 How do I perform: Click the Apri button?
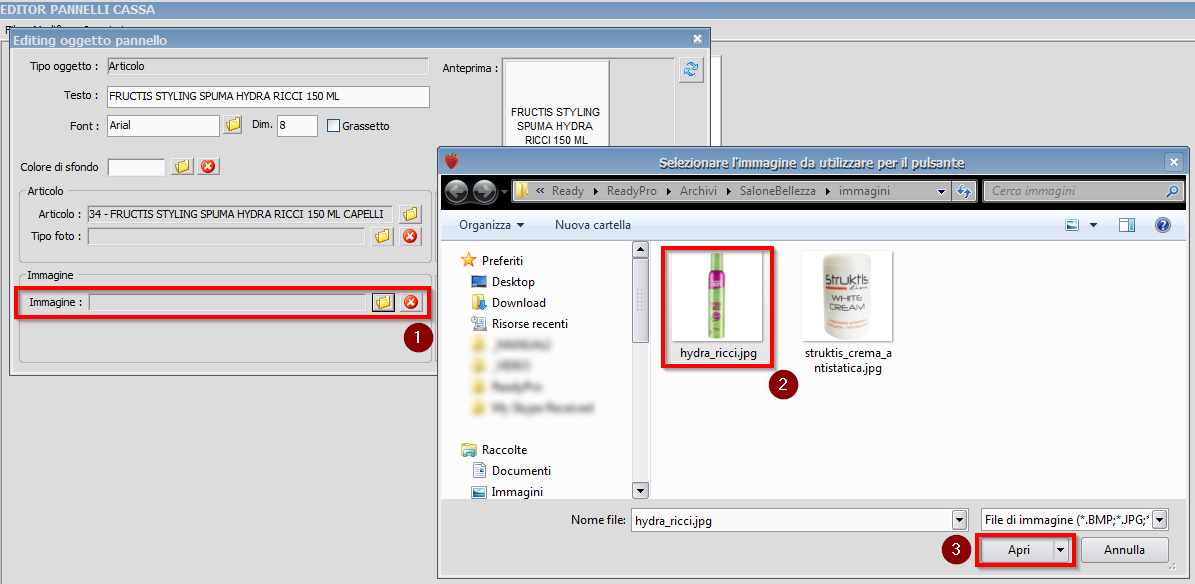pos(1018,550)
